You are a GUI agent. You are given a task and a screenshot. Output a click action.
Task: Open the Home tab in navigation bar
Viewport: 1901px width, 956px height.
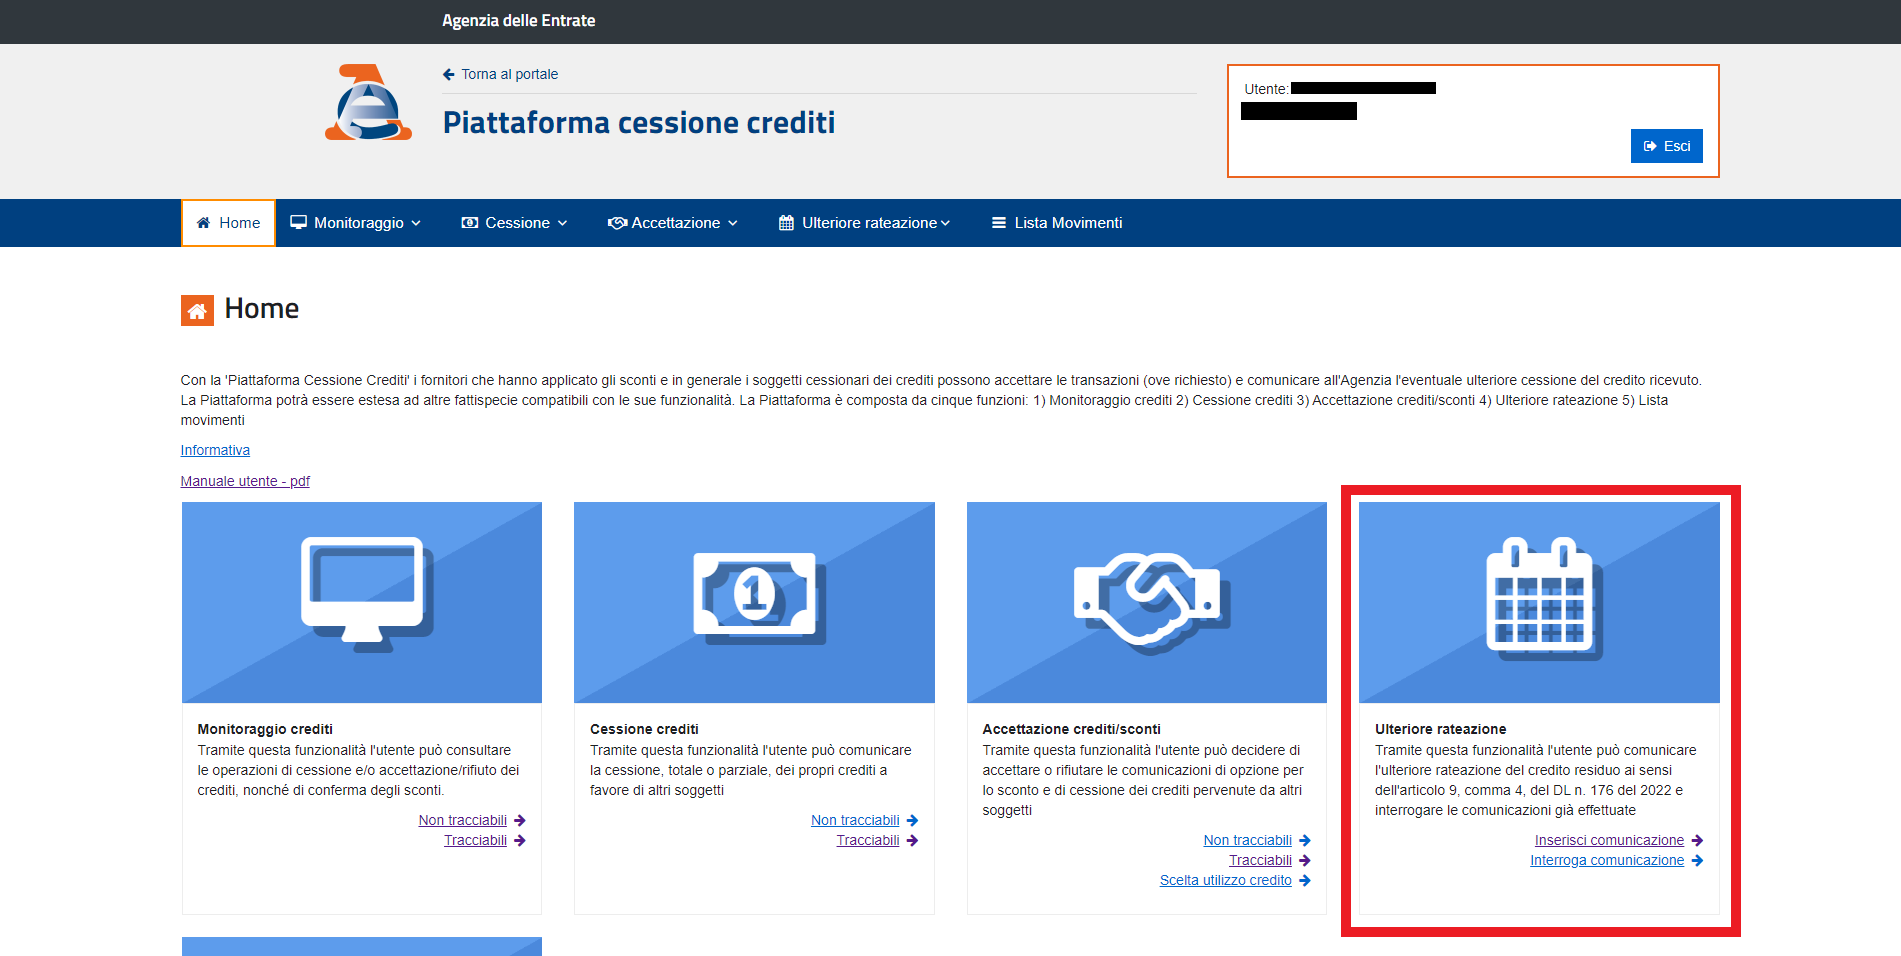point(228,223)
